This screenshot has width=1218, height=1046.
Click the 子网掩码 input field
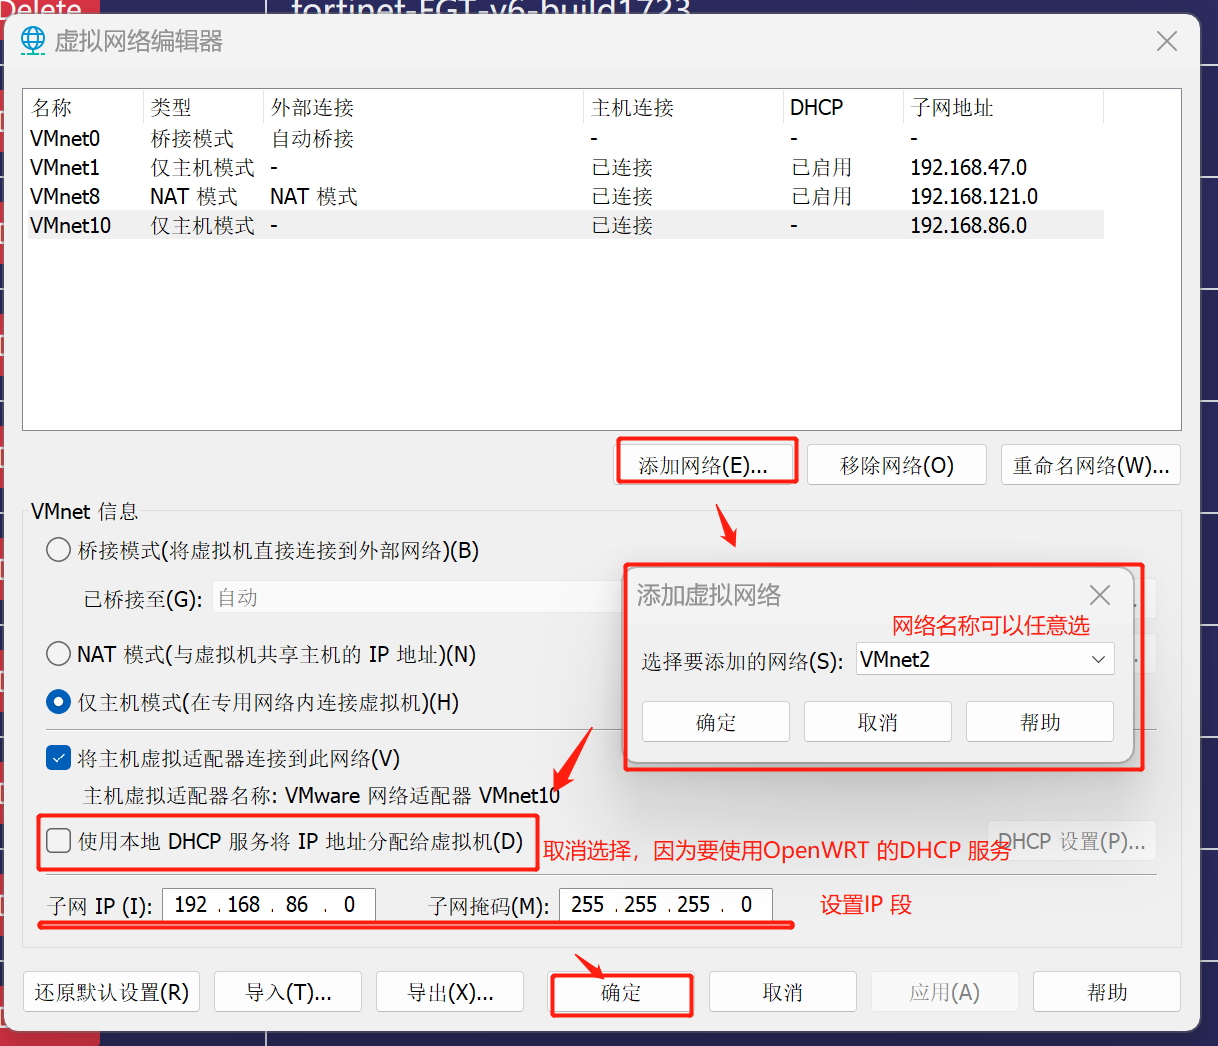666,904
